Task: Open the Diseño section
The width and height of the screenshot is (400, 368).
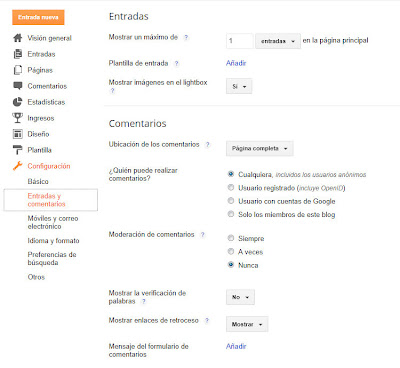Action: tap(38, 134)
